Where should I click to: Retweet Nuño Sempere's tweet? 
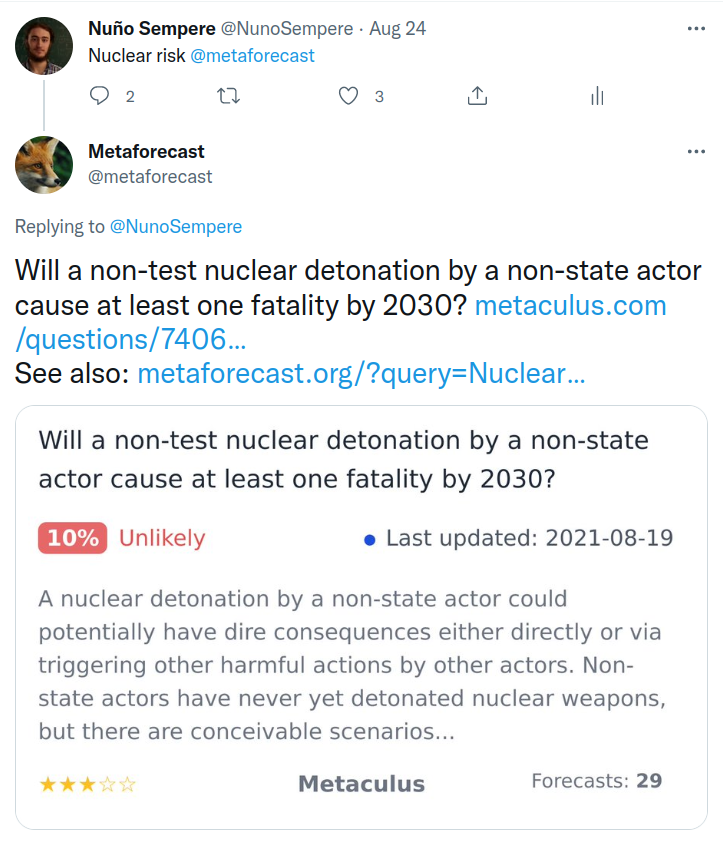pyautogui.click(x=228, y=96)
